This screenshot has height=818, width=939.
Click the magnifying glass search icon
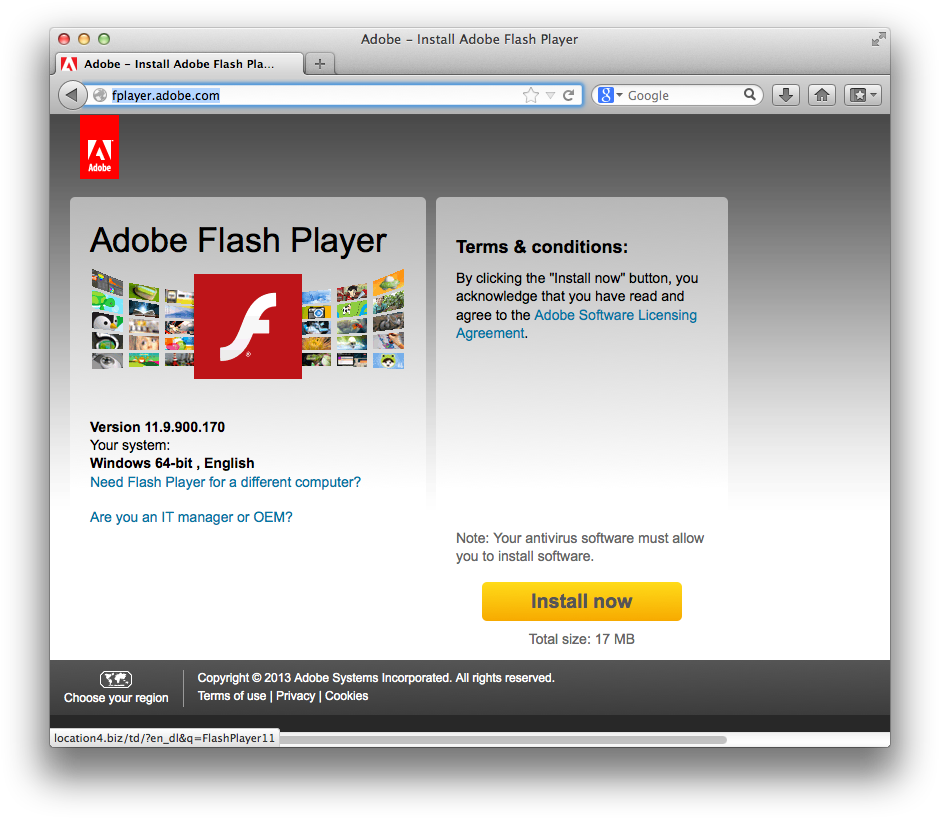750,95
